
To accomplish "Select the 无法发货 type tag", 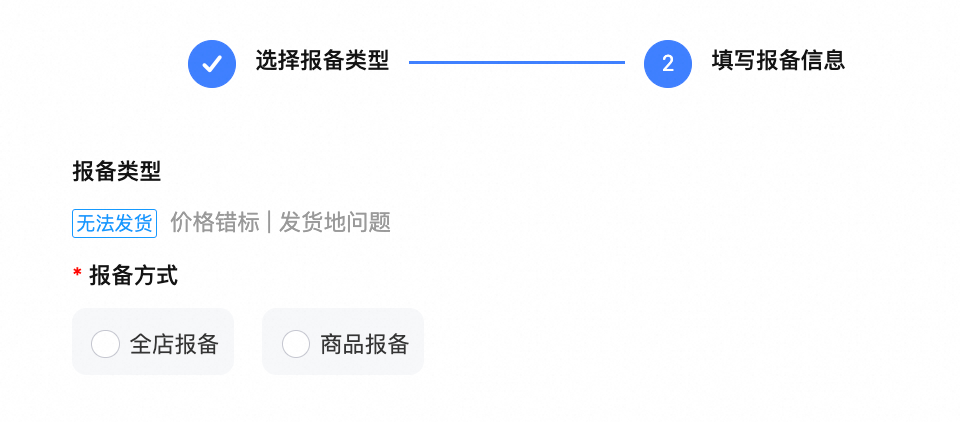I will click(x=114, y=223).
